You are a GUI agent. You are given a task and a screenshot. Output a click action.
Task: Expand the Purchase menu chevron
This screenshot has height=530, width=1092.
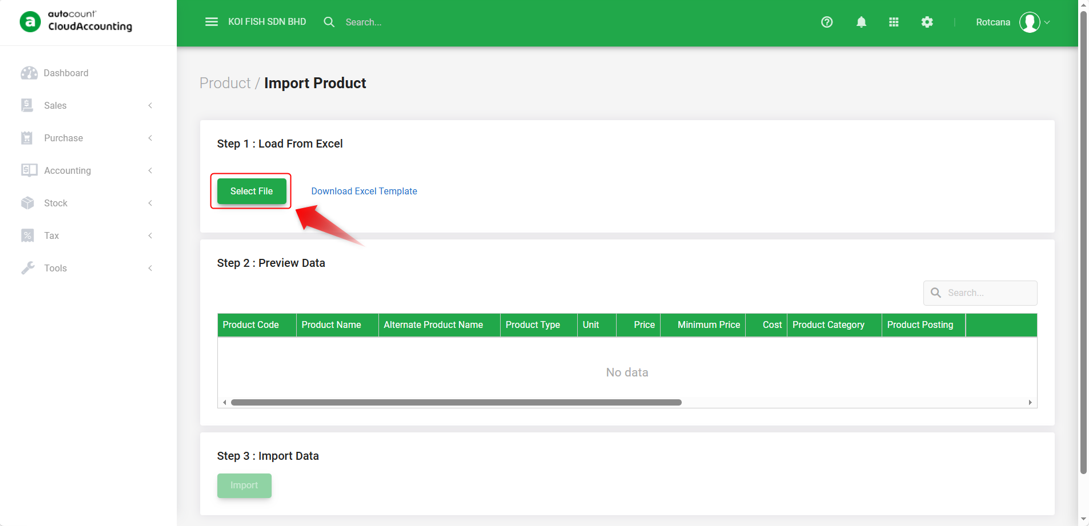150,138
